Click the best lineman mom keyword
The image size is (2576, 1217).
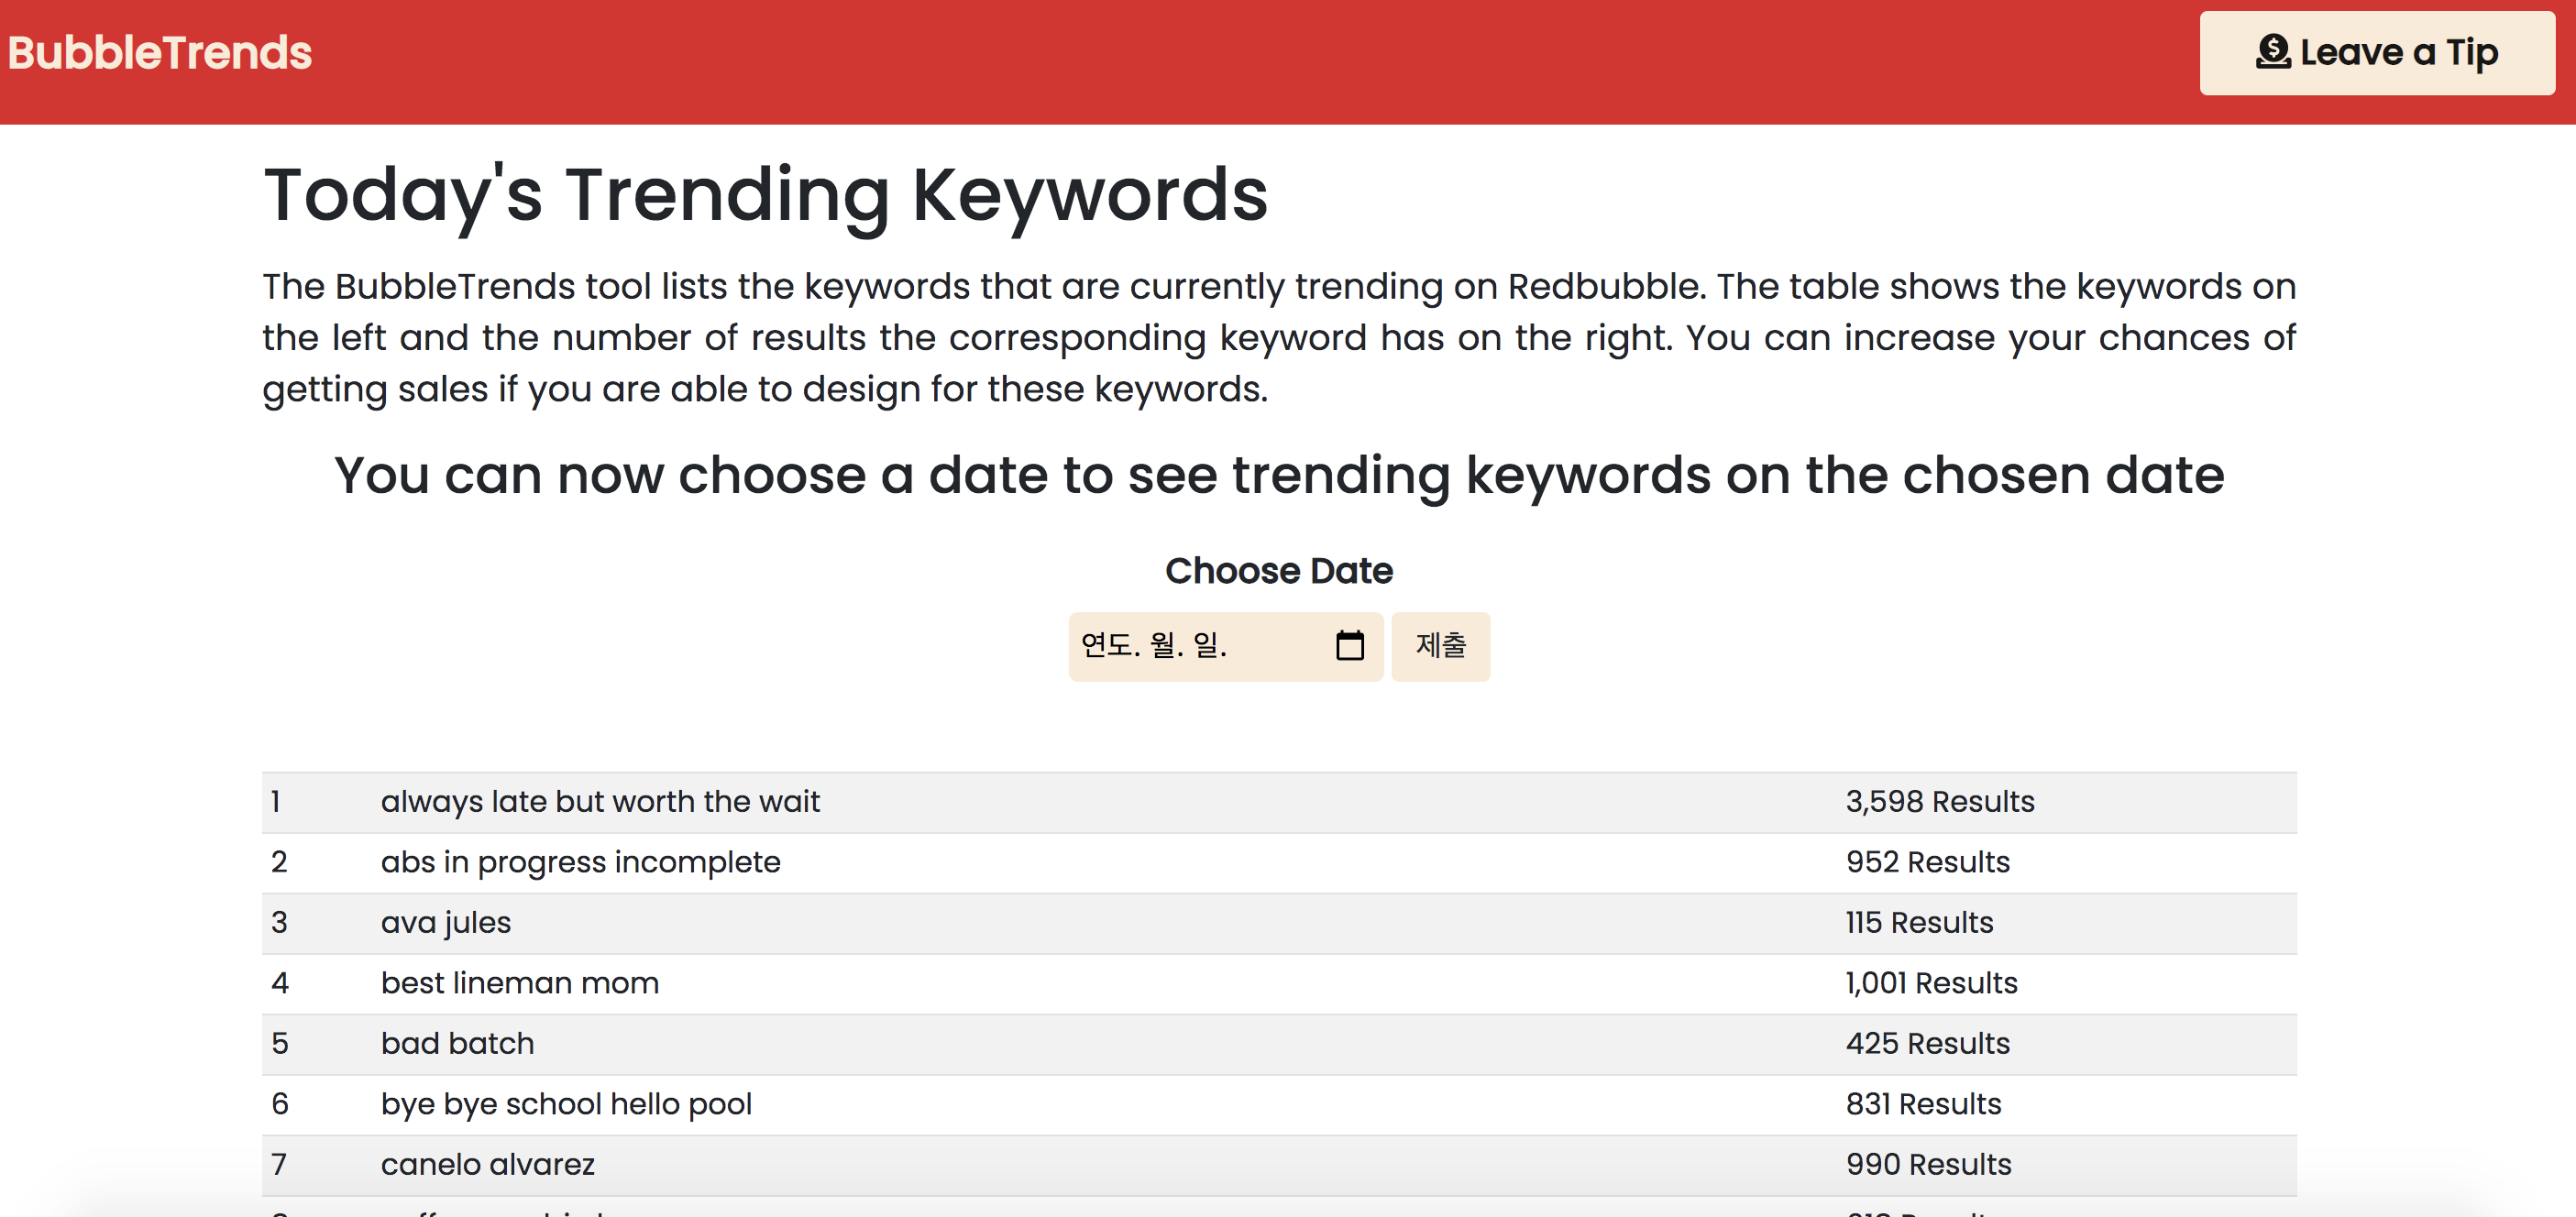click(519, 983)
